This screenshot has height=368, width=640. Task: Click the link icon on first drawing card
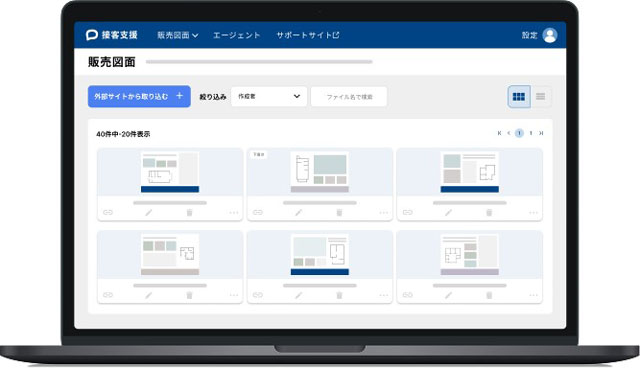[108, 212]
